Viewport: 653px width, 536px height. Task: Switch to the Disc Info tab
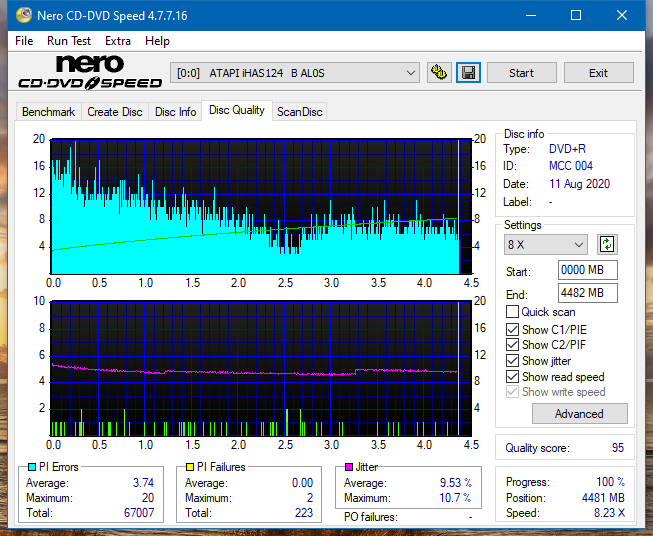tap(175, 112)
